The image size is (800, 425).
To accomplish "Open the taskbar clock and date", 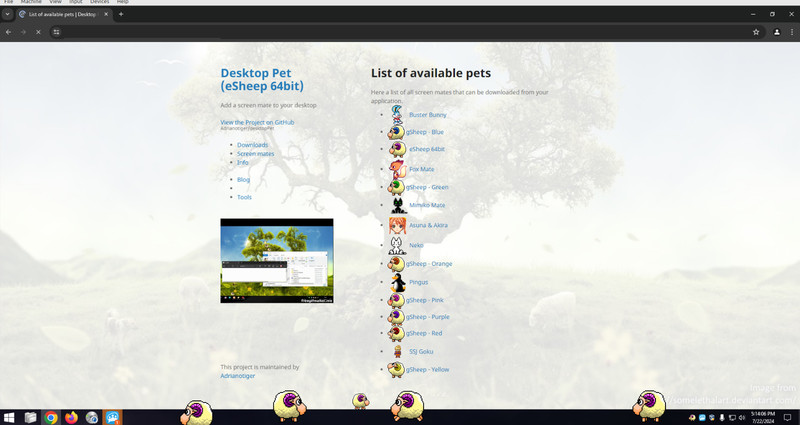I will 763,417.
